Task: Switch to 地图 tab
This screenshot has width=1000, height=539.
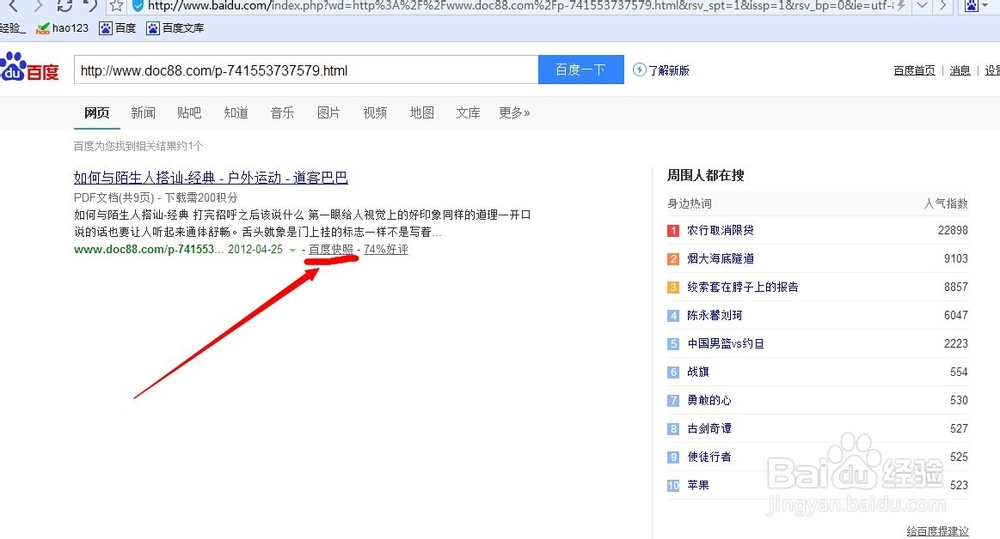Action: 422,113
